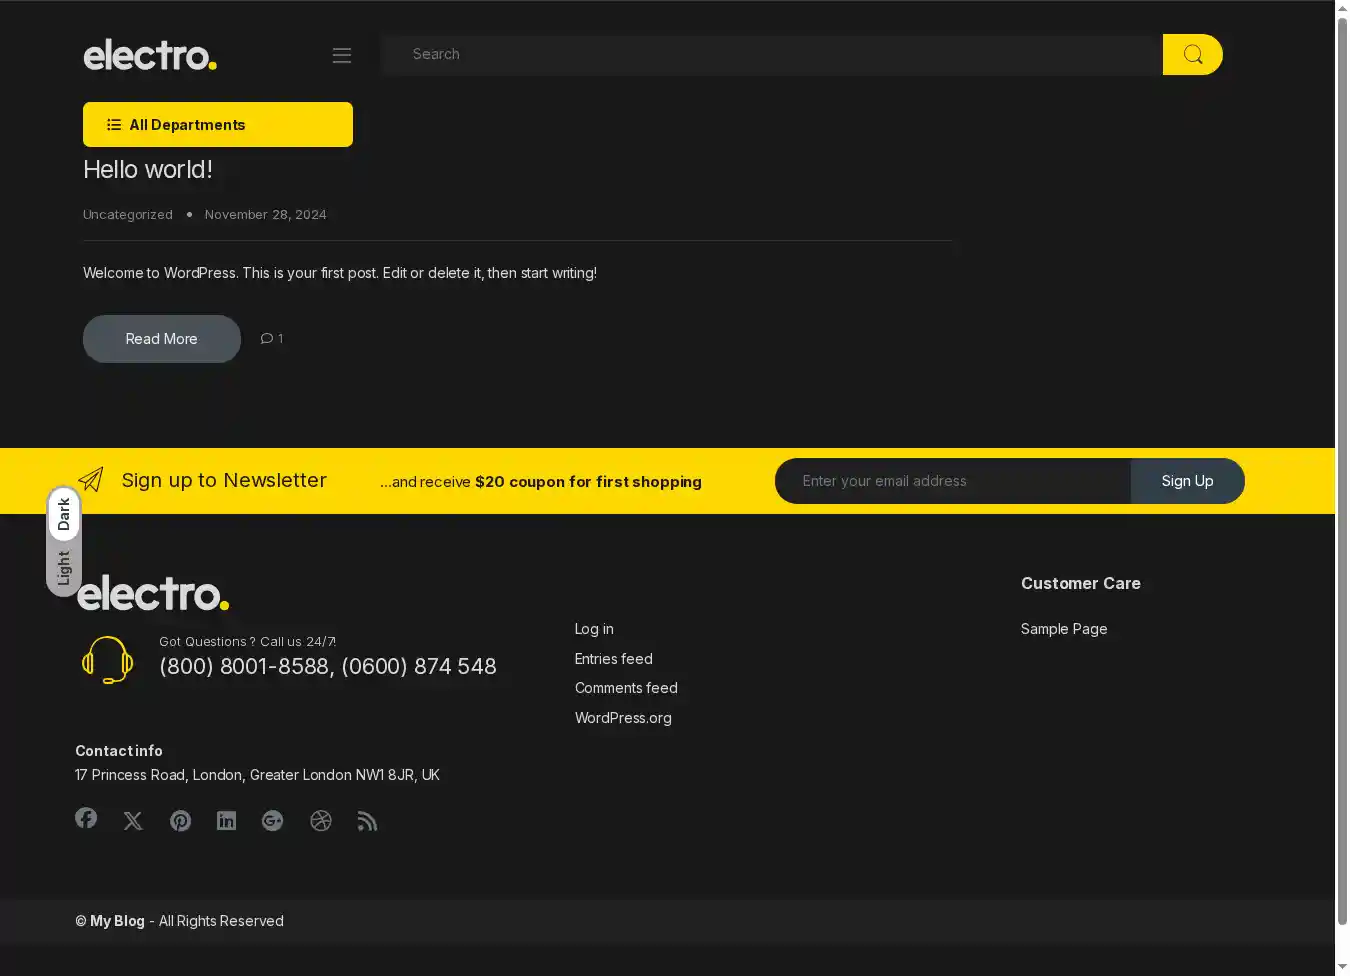Open the Hello world! post title
Image resolution: width=1350 pixels, height=976 pixels.
click(148, 170)
